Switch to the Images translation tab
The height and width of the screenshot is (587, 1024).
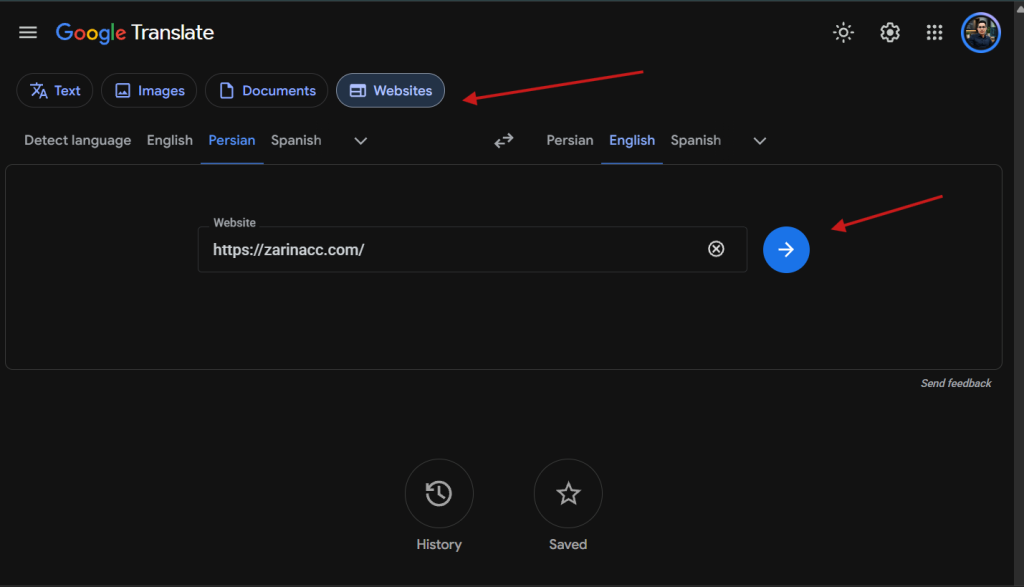149,91
